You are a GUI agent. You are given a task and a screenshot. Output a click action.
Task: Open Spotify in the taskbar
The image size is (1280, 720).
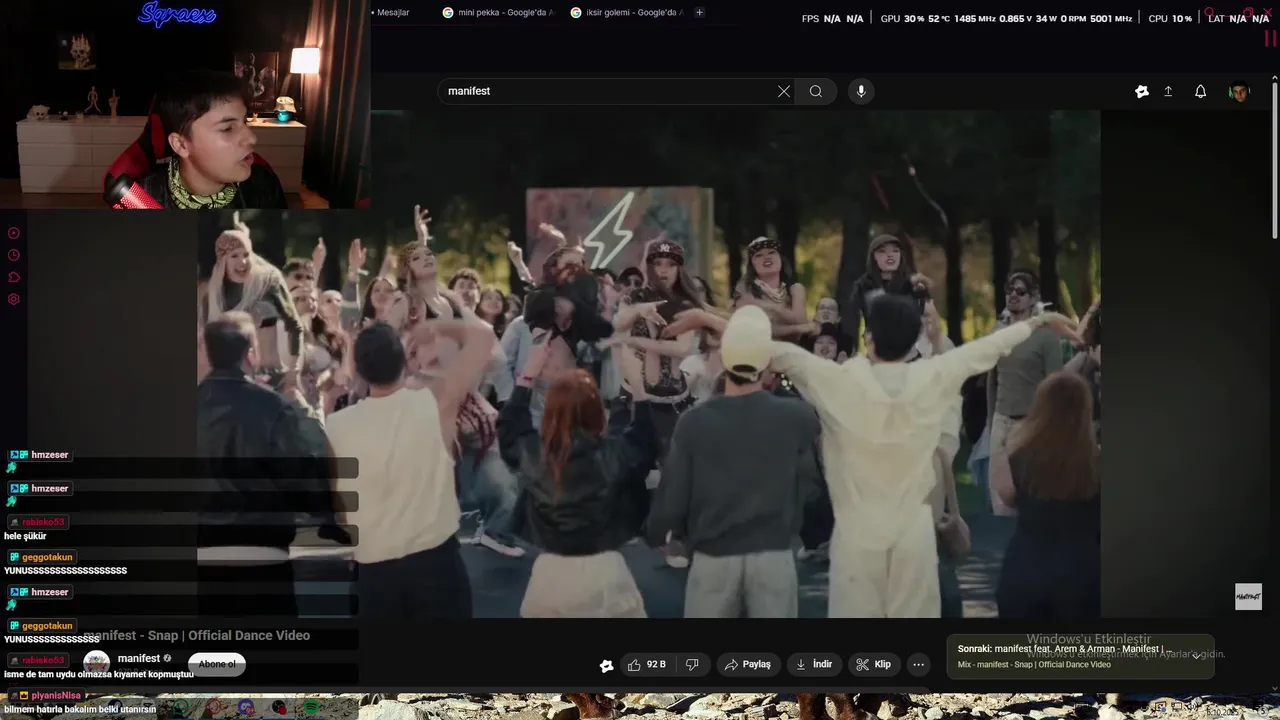point(311,708)
